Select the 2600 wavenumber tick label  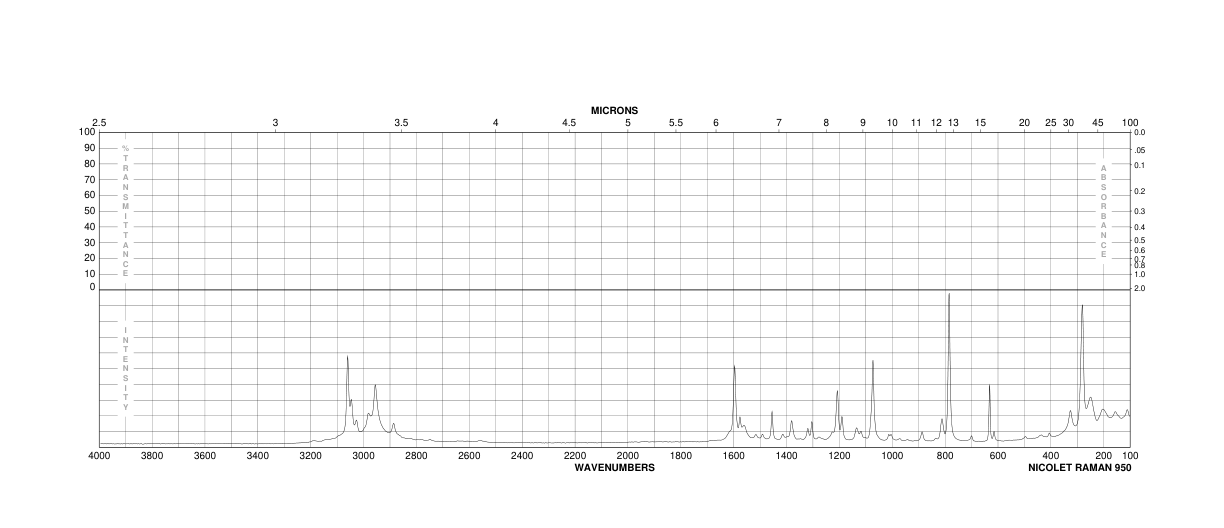469,456
